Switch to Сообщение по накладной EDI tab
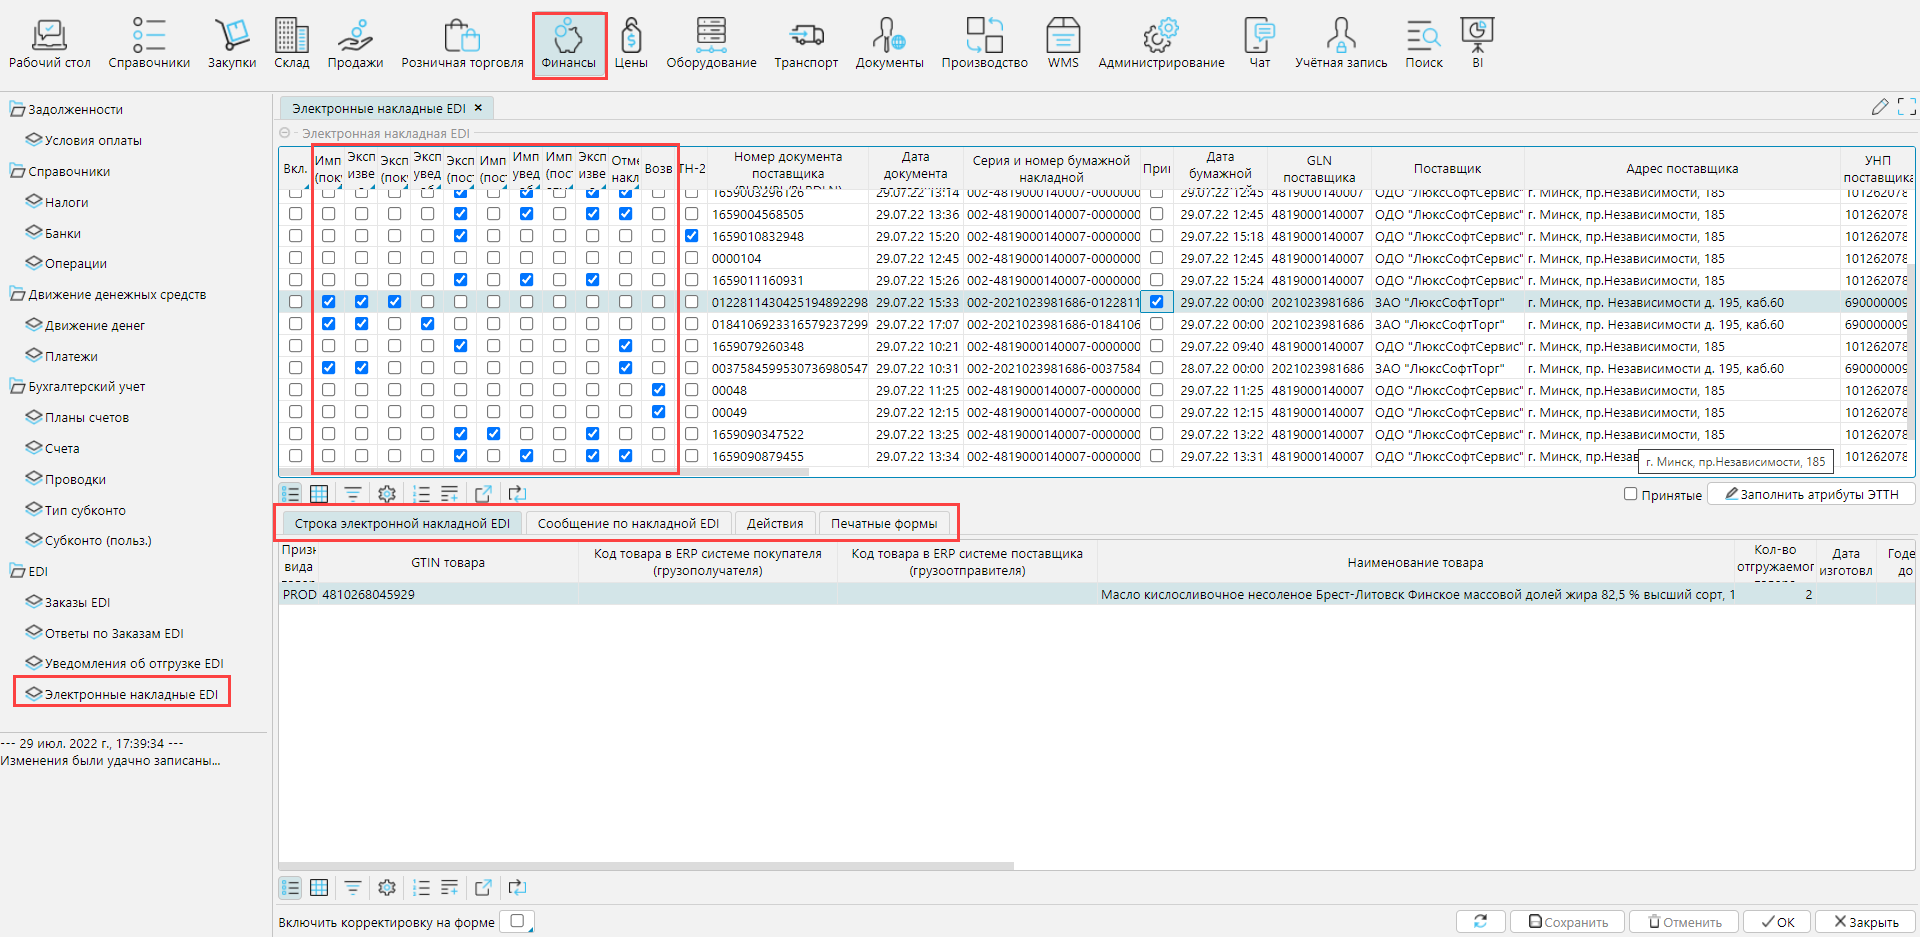This screenshot has width=1920, height=937. tap(628, 523)
